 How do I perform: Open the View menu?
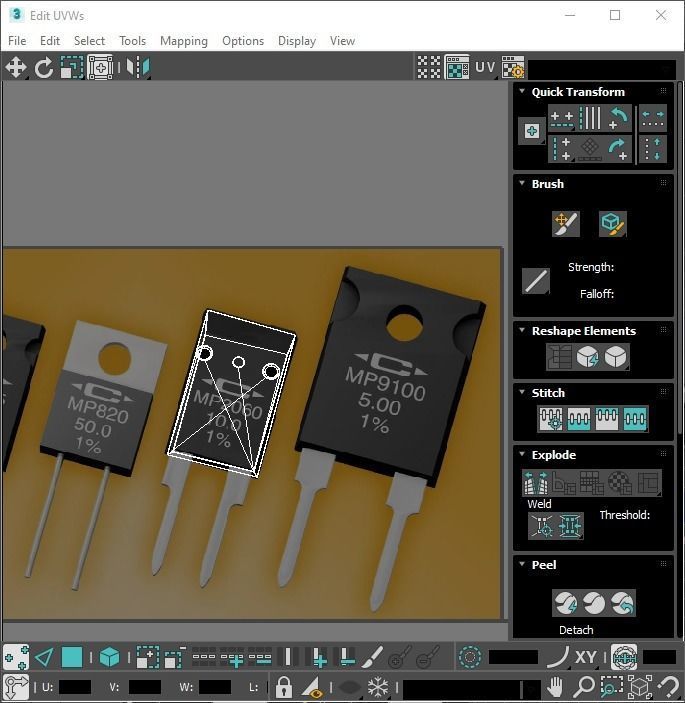342,41
